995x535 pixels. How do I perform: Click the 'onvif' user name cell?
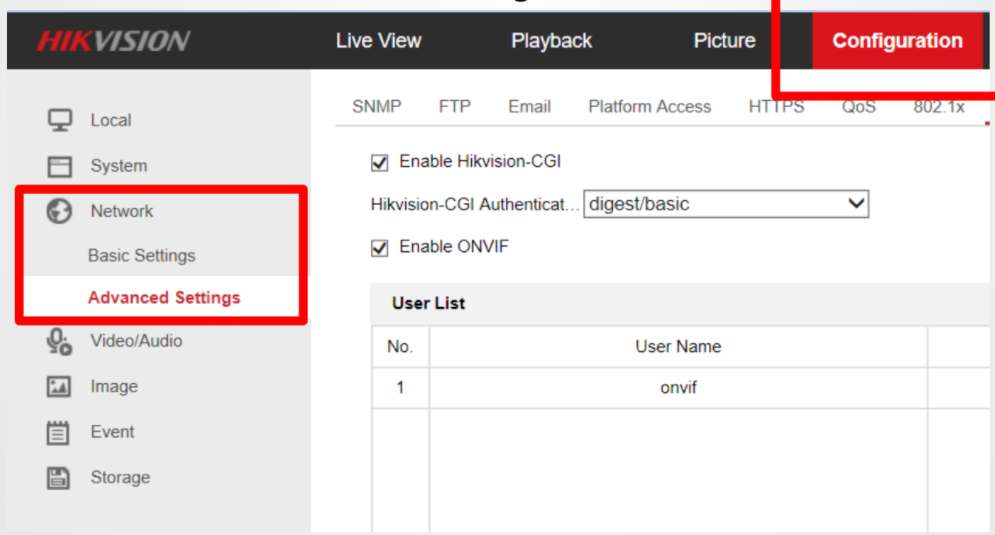click(678, 388)
